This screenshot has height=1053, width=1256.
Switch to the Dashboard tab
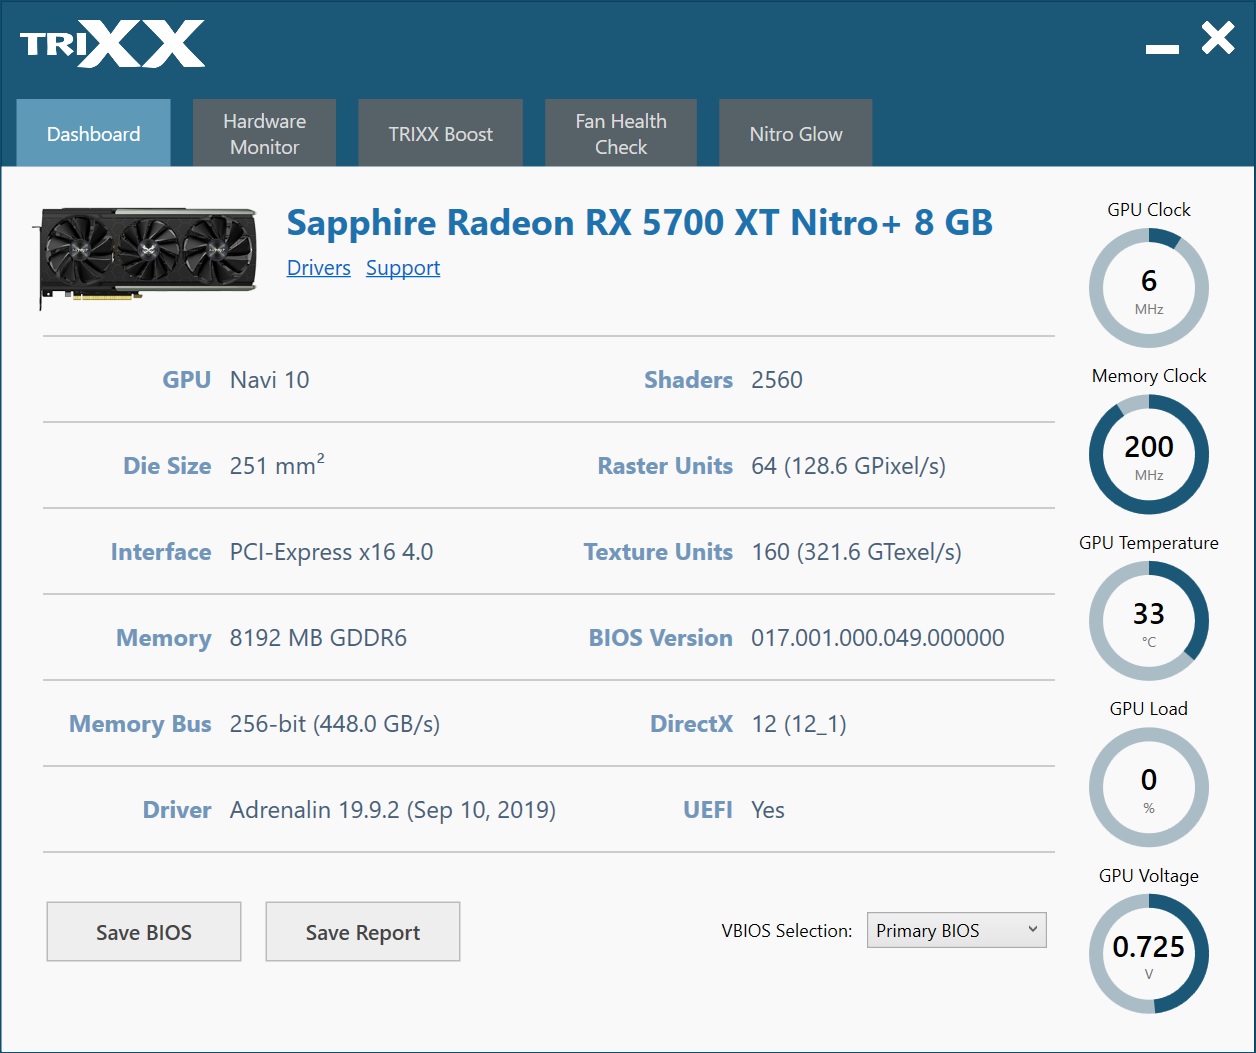[94, 133]
